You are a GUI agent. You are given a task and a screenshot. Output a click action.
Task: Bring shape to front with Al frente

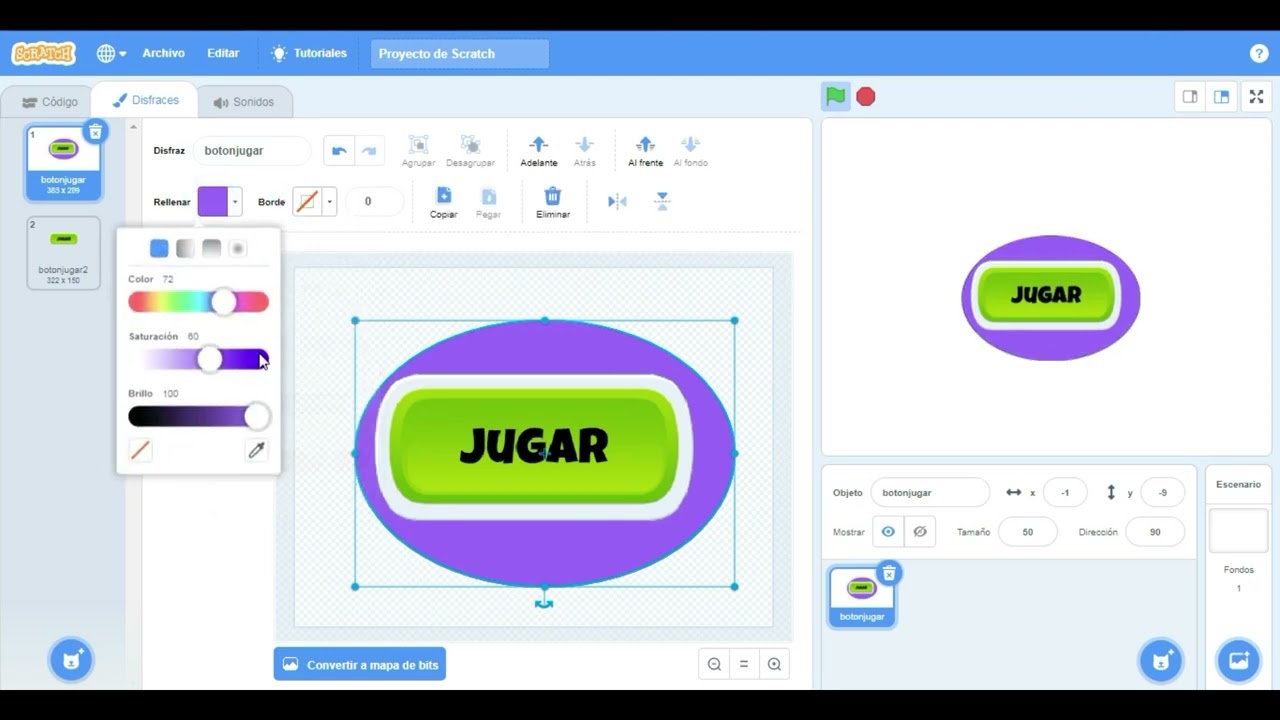[645, 151]
